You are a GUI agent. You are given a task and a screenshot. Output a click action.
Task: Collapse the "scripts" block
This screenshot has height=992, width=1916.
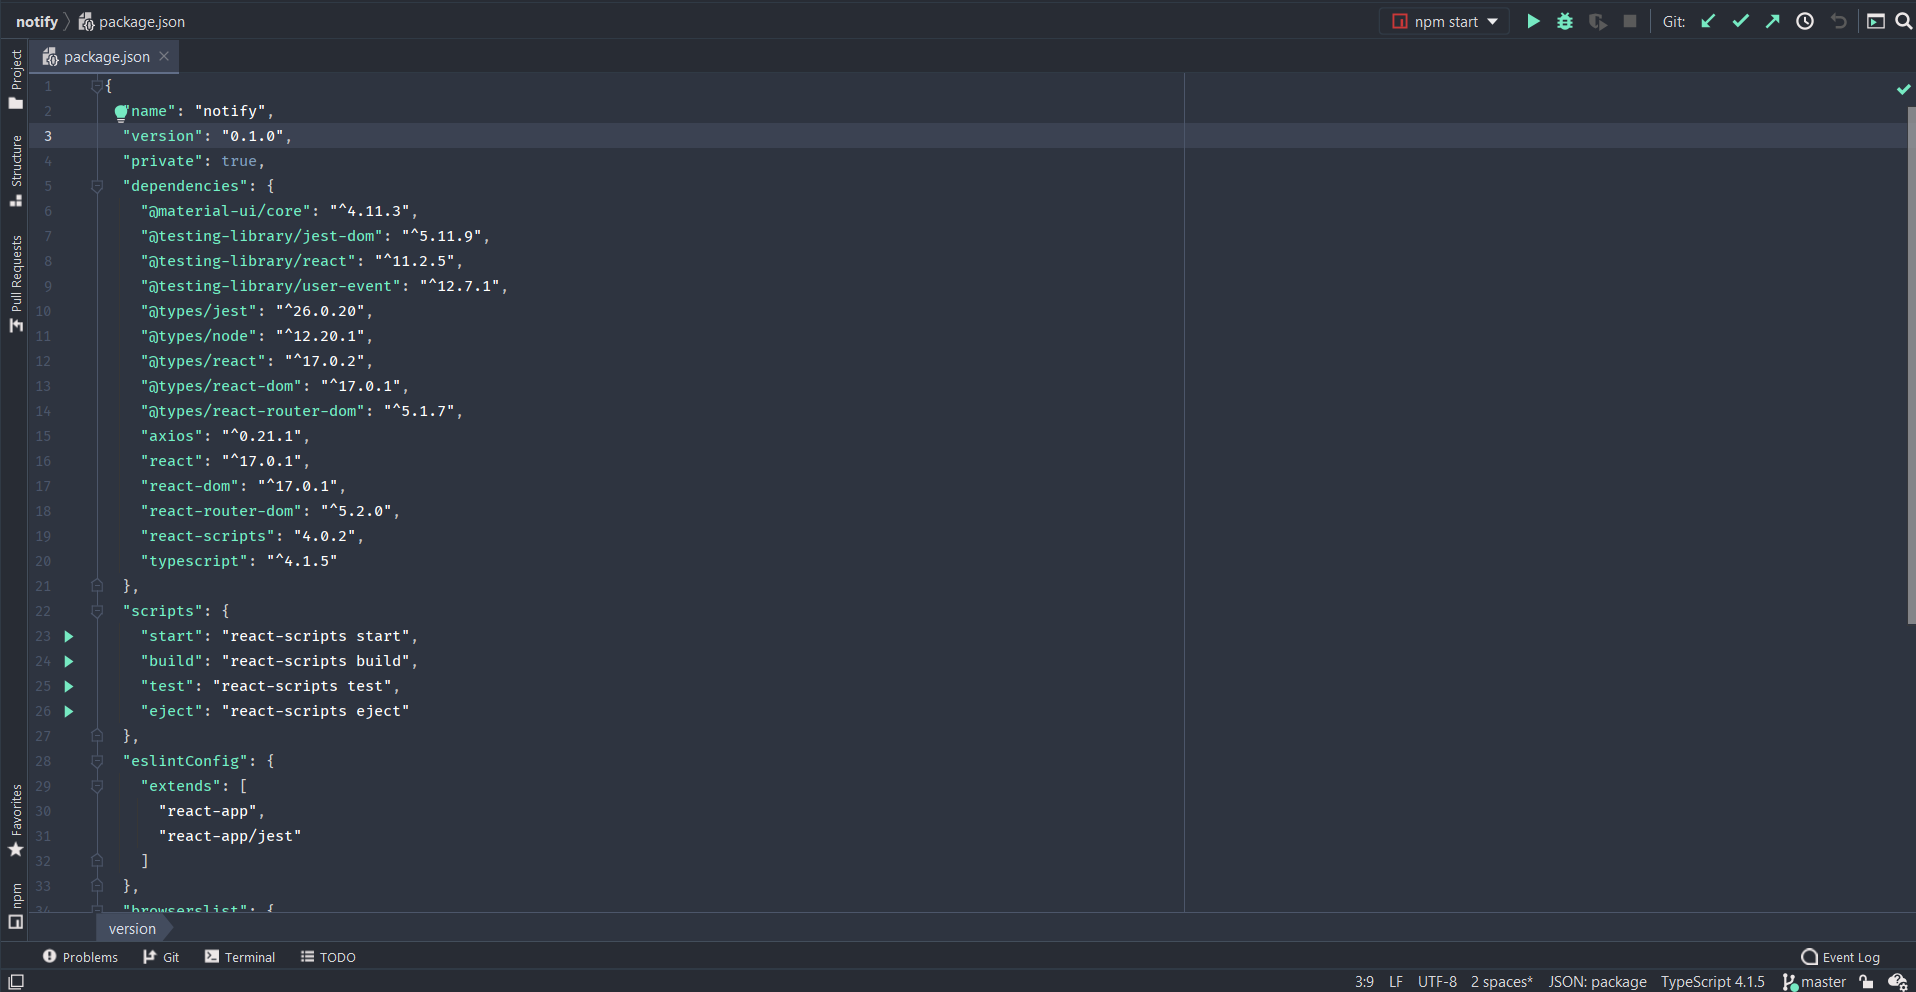(x=97, y=611)
